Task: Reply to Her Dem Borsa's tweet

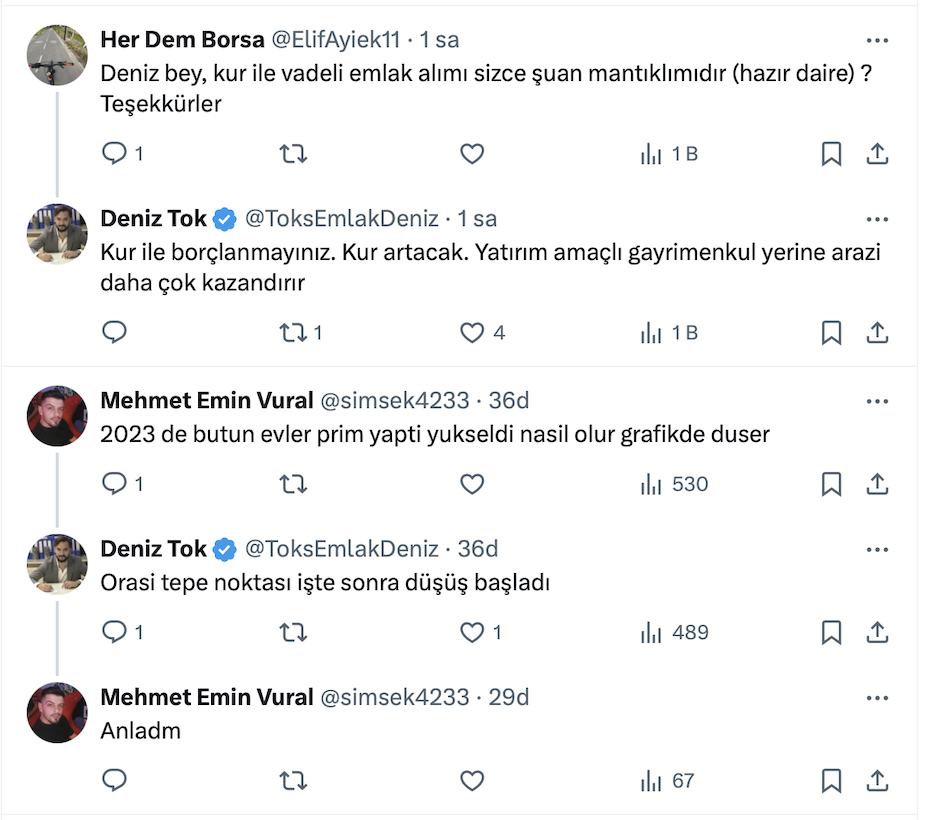Action: point(115,154)
